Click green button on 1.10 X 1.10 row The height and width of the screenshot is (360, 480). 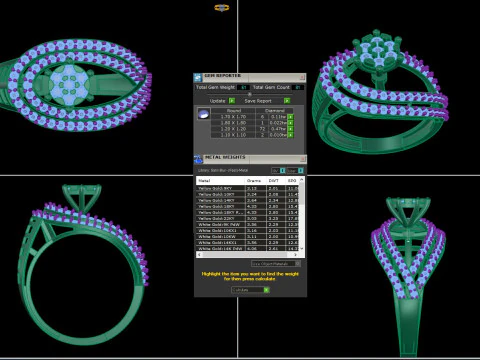point(290,135)
